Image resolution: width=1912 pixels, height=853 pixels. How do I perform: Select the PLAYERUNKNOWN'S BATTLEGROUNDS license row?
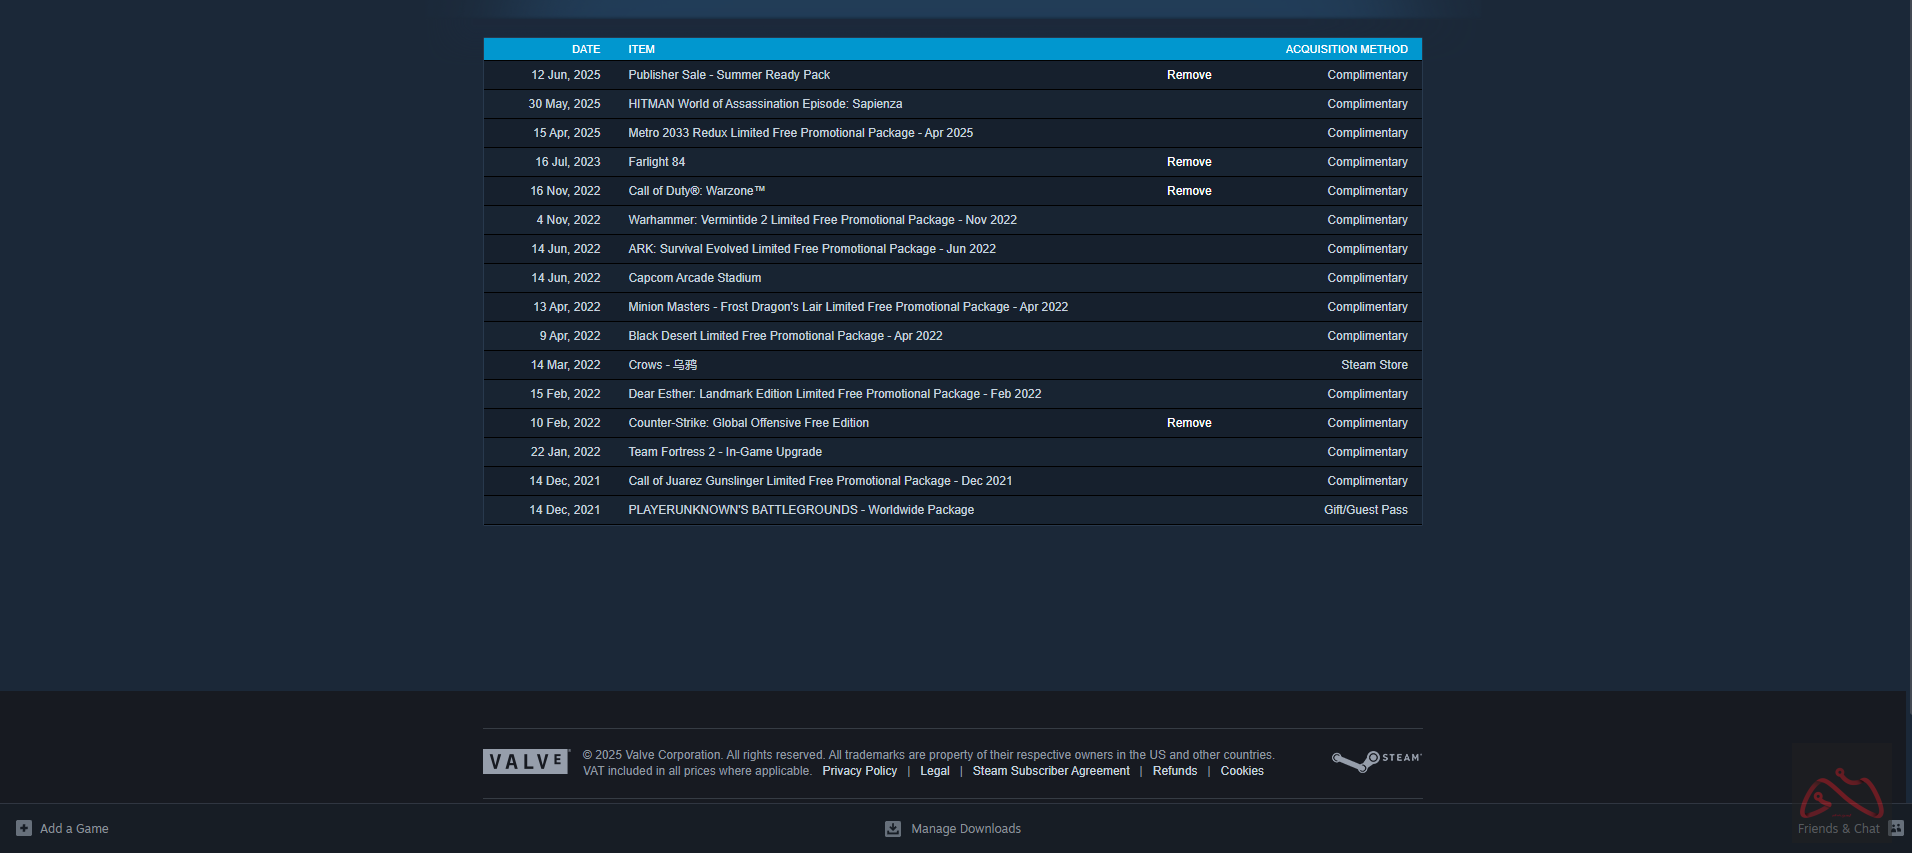pyautogui.click(x=800, y=510)
